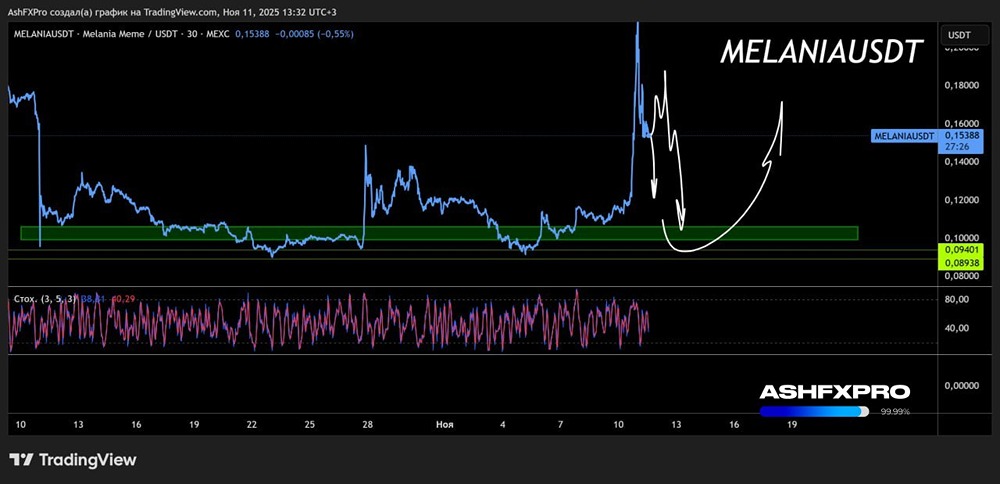This screenshot has width=1000, height=484.
Task: Click the 28 date label on time axis
Action: (368, 425)
